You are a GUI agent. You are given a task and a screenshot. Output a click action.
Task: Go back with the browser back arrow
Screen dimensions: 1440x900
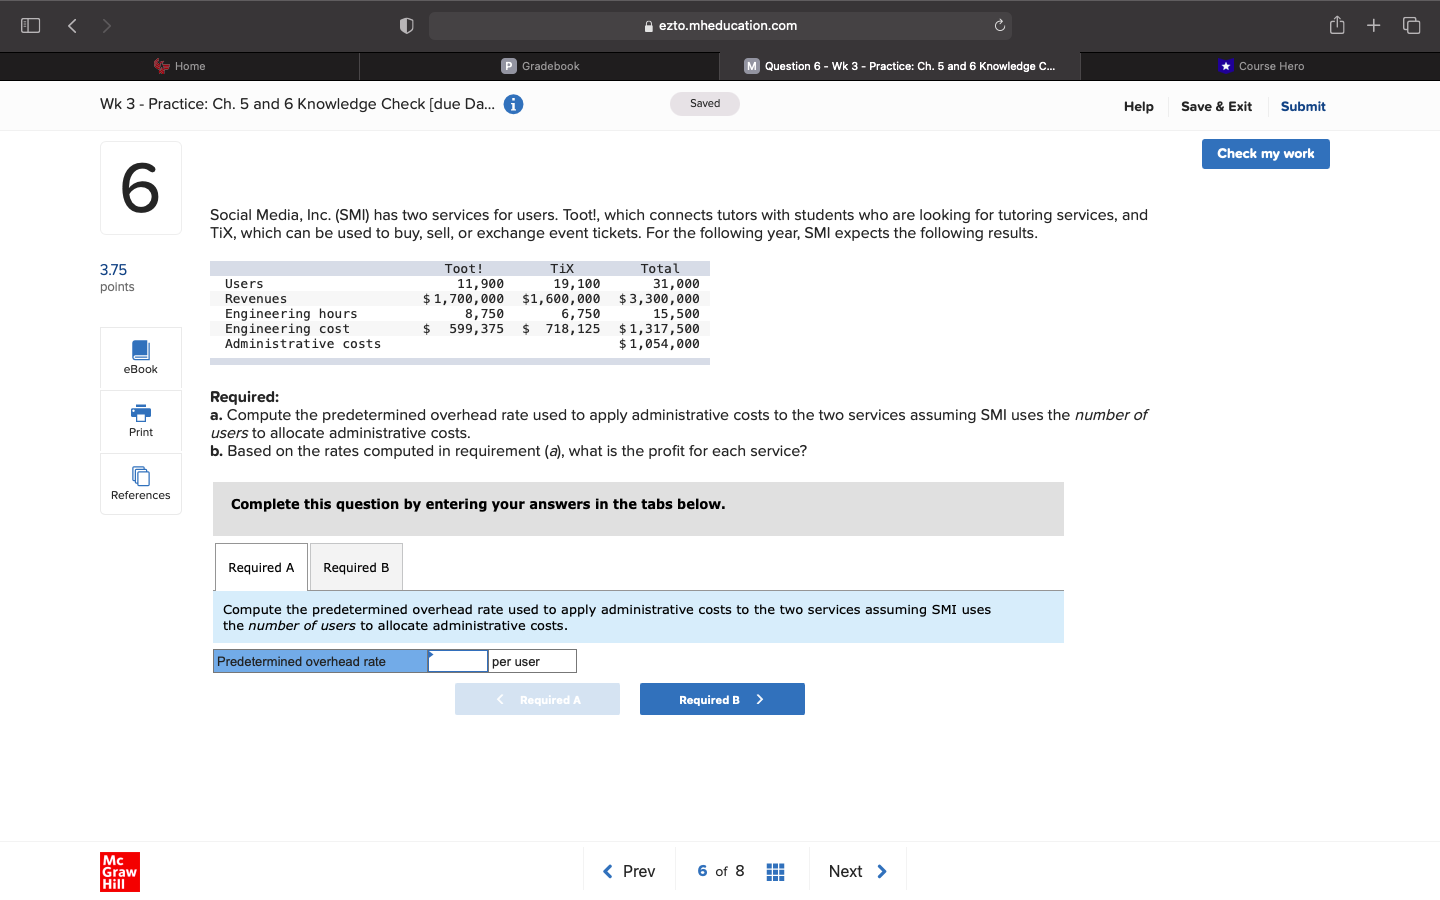[72, 26]
